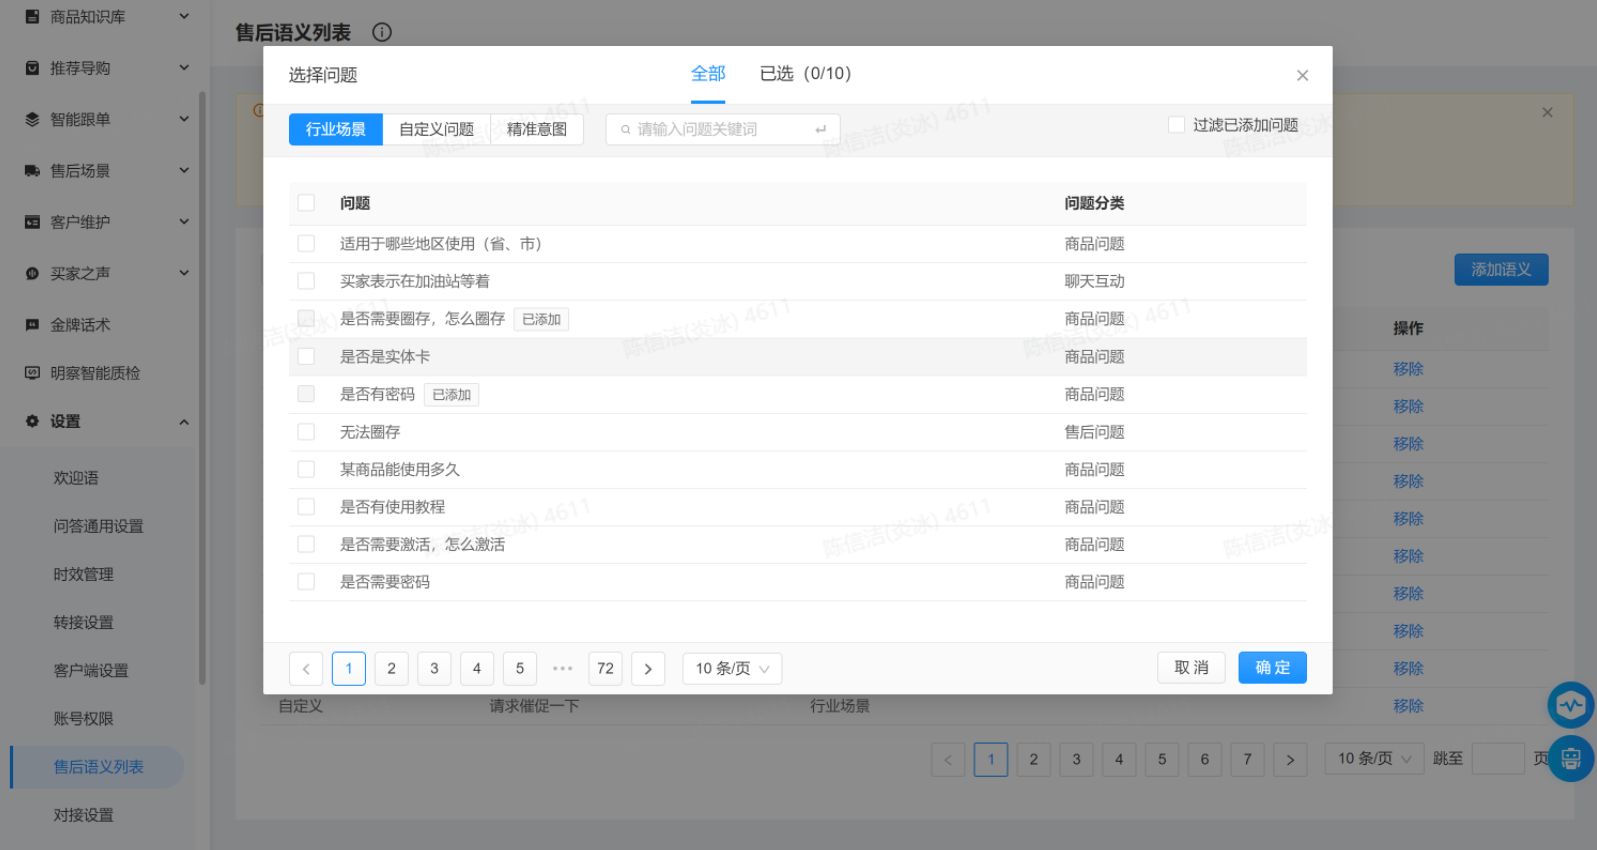
Task: Open the 转接设置 settings item
Action: [x=83, y=622]
